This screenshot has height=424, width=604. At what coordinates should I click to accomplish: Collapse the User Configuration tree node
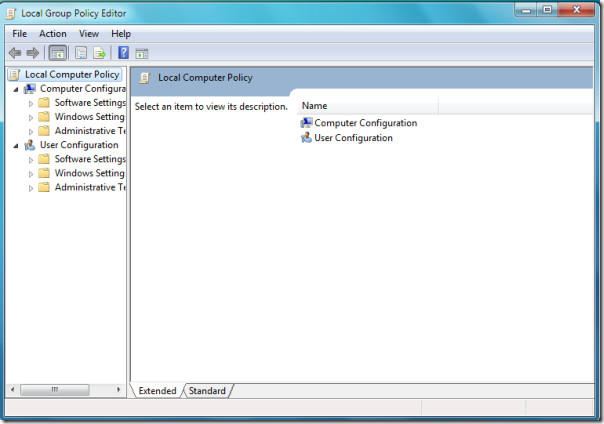16,146
